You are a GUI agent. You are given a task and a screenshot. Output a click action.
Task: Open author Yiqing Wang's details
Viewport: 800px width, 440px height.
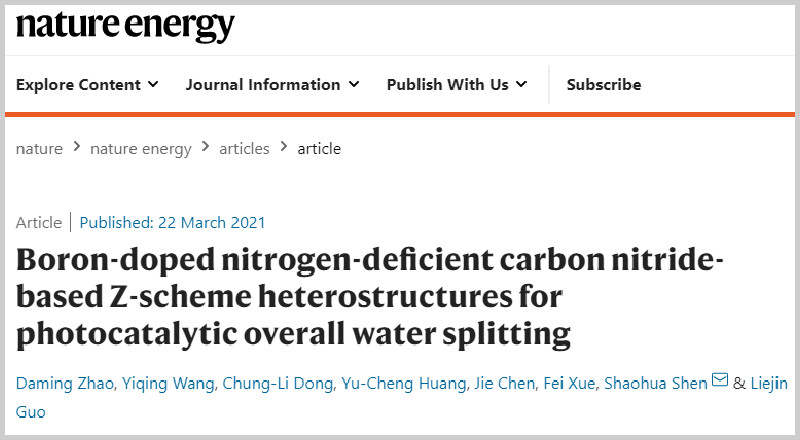tap(168, 384)
